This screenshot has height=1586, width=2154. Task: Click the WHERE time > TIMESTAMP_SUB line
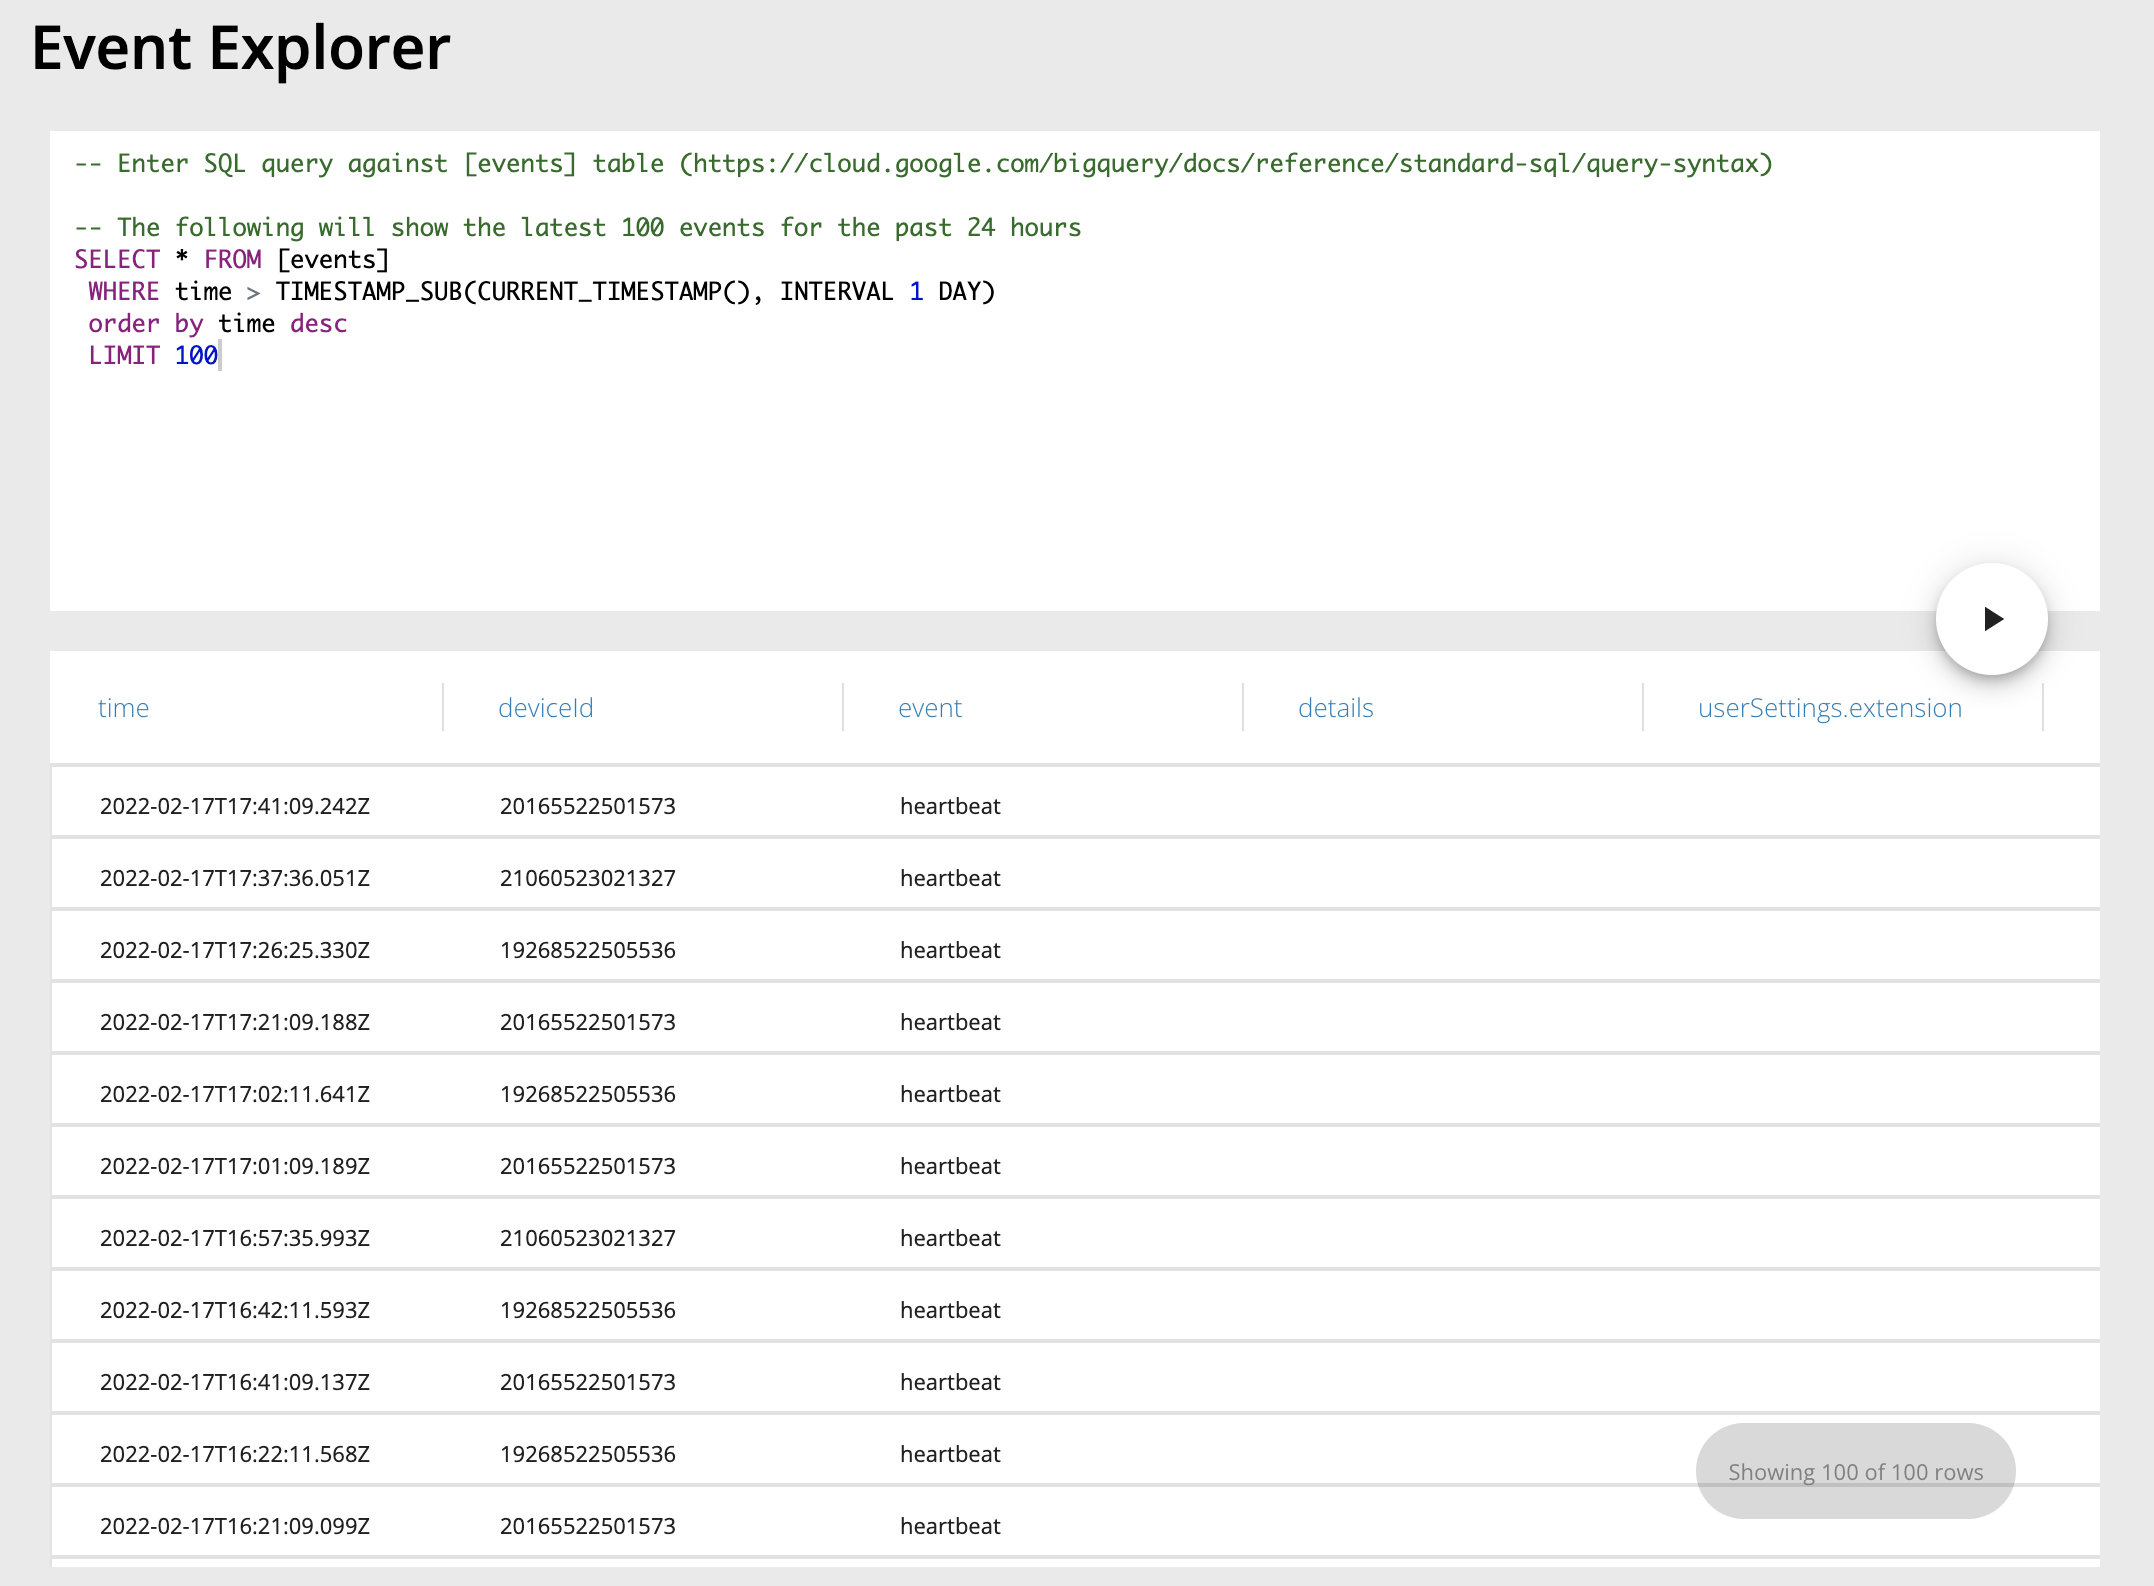click(x=541, y=292)
